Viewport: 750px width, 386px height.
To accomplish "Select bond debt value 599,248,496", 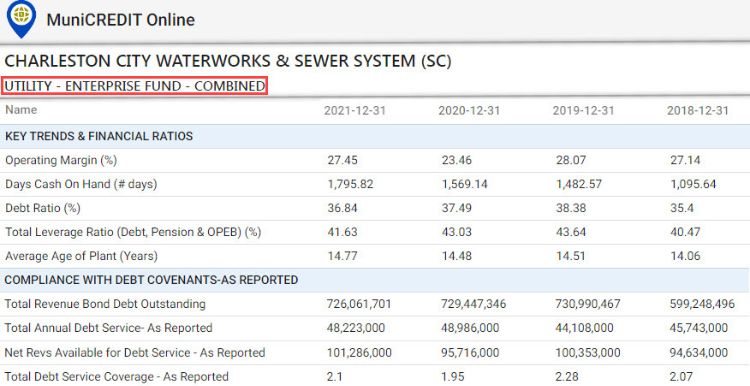I will pos(702,304).
